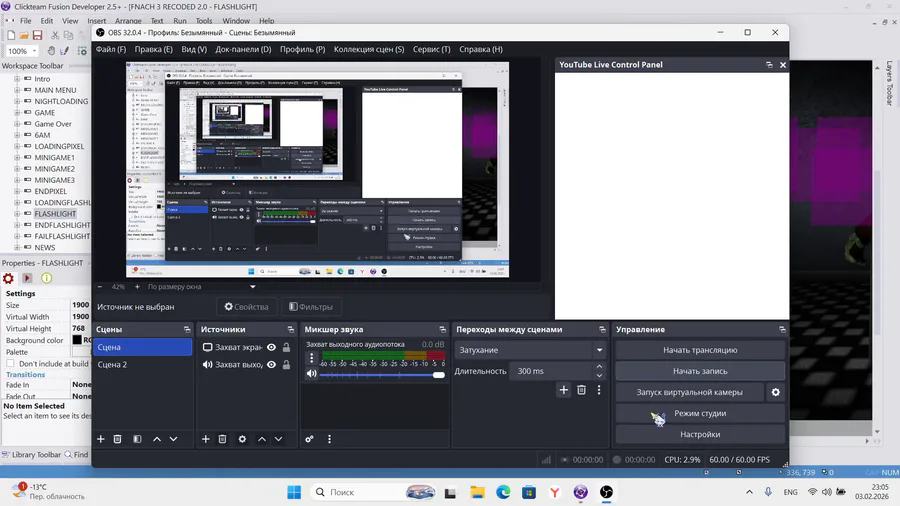Move source up arrow in Sources panel
Screen dimensions: 900x506
262,439
